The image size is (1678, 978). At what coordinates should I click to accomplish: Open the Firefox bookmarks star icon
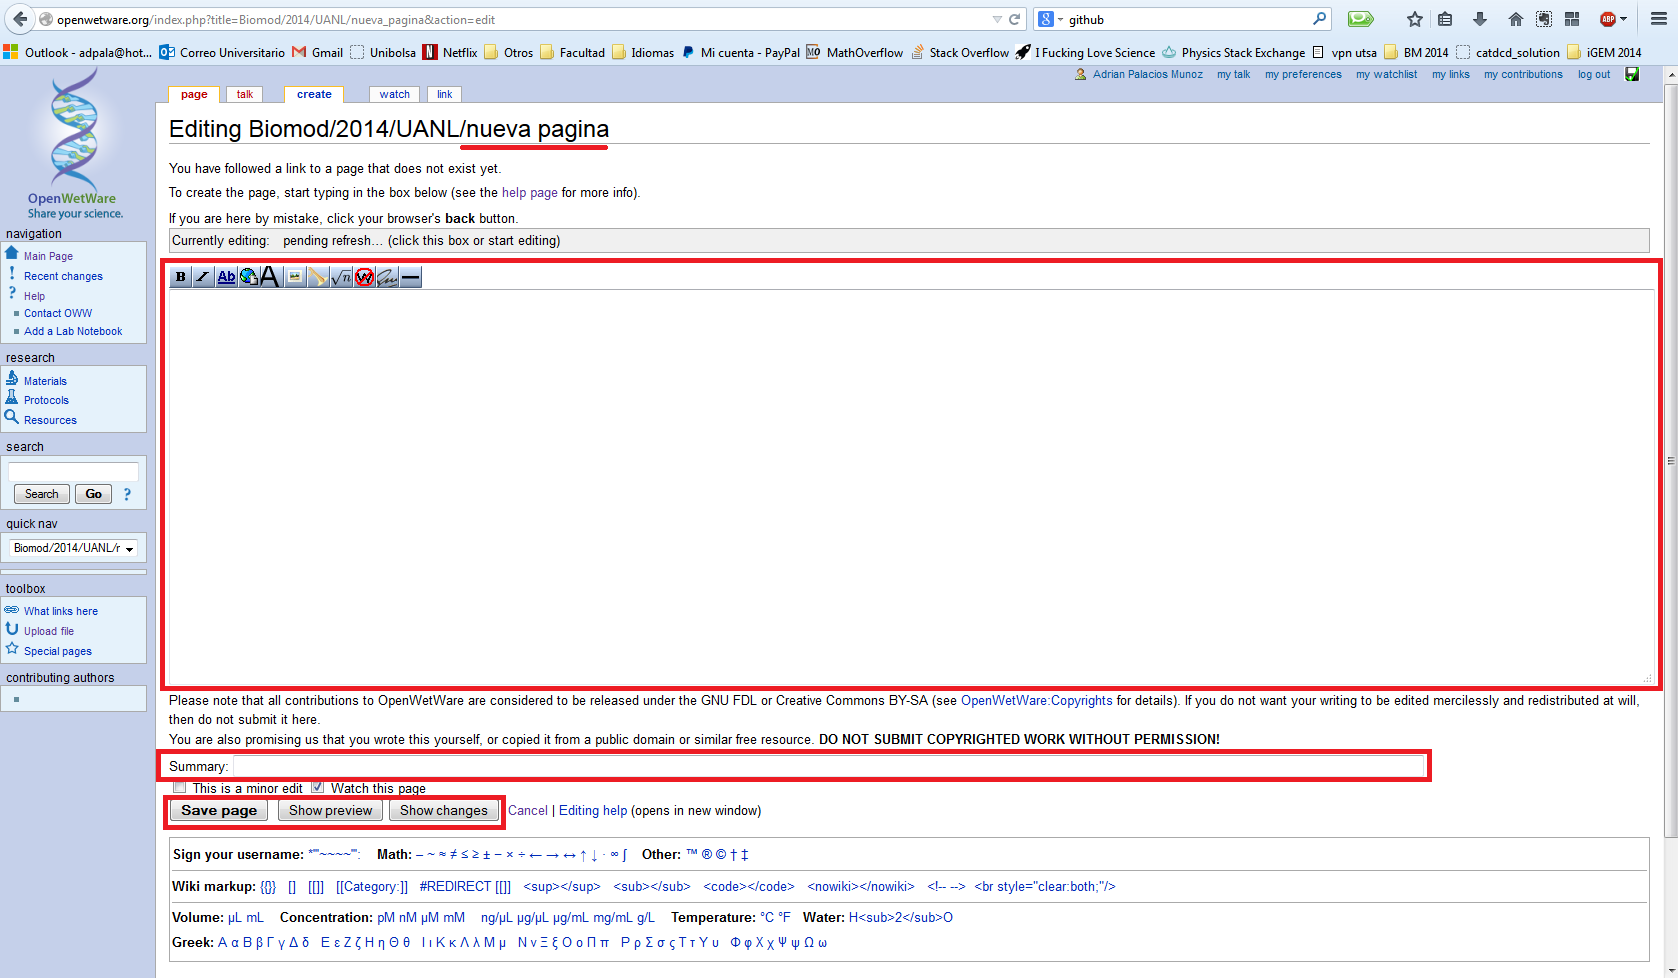point(1414,19)
